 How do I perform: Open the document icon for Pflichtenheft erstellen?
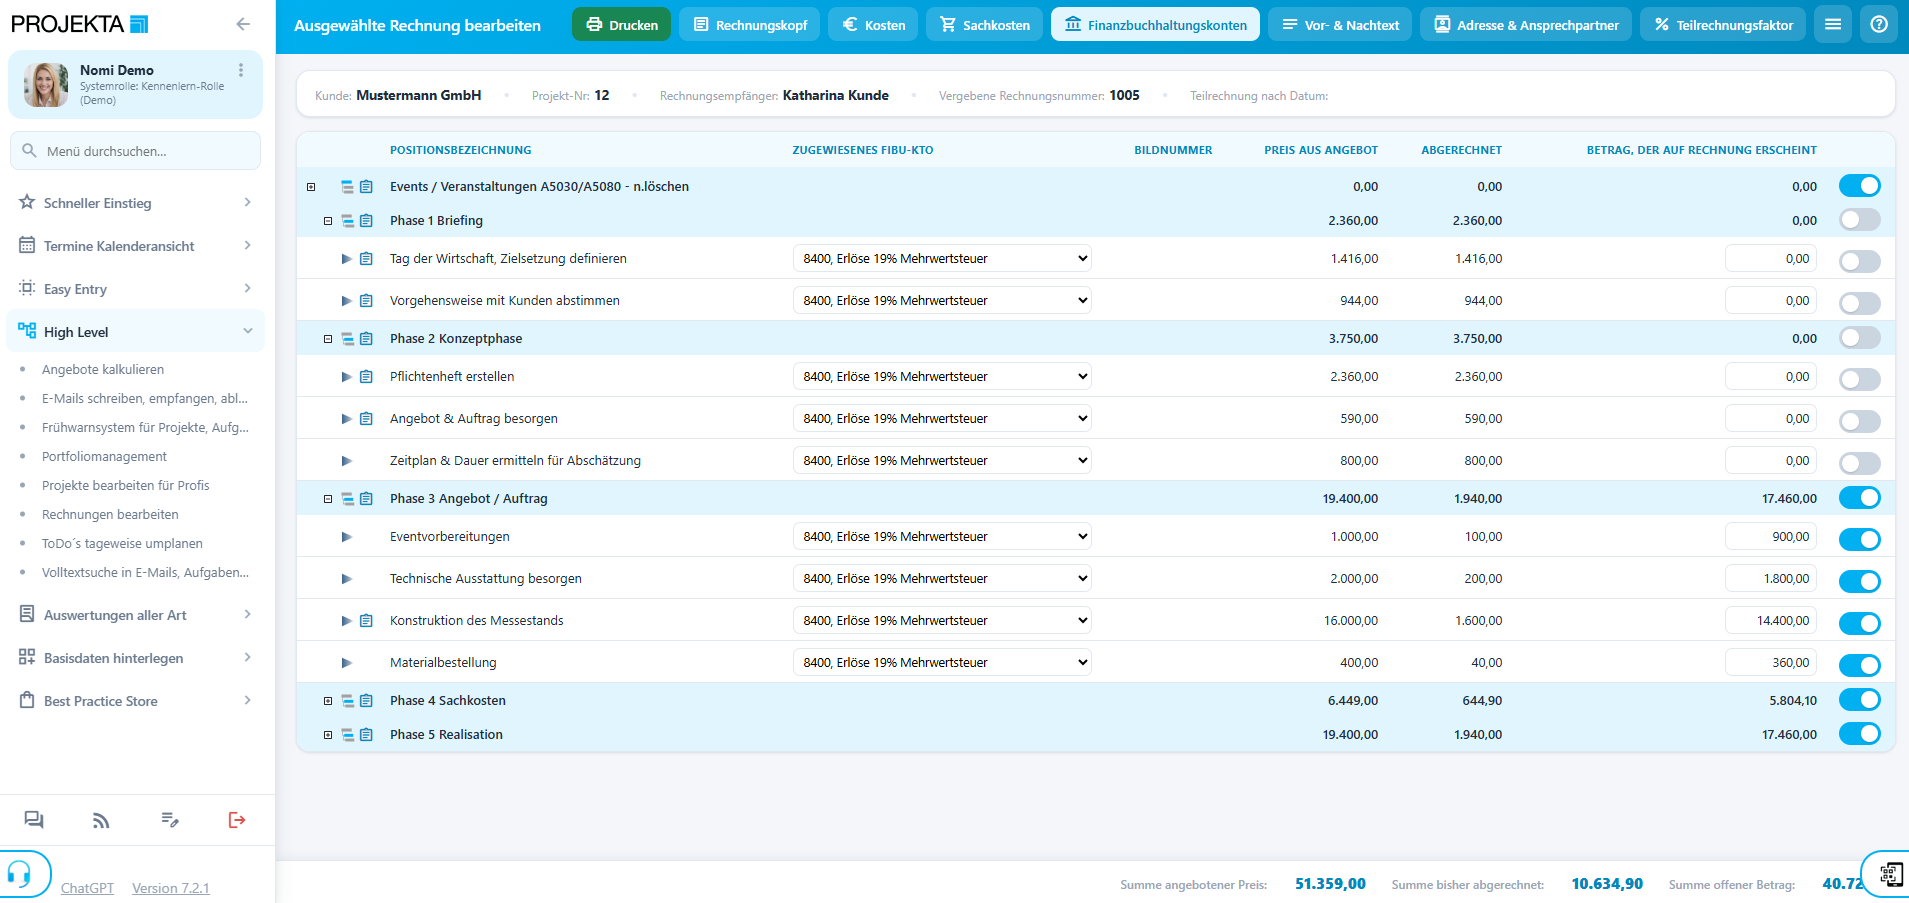pyautogui.click(x=366, y=377)
